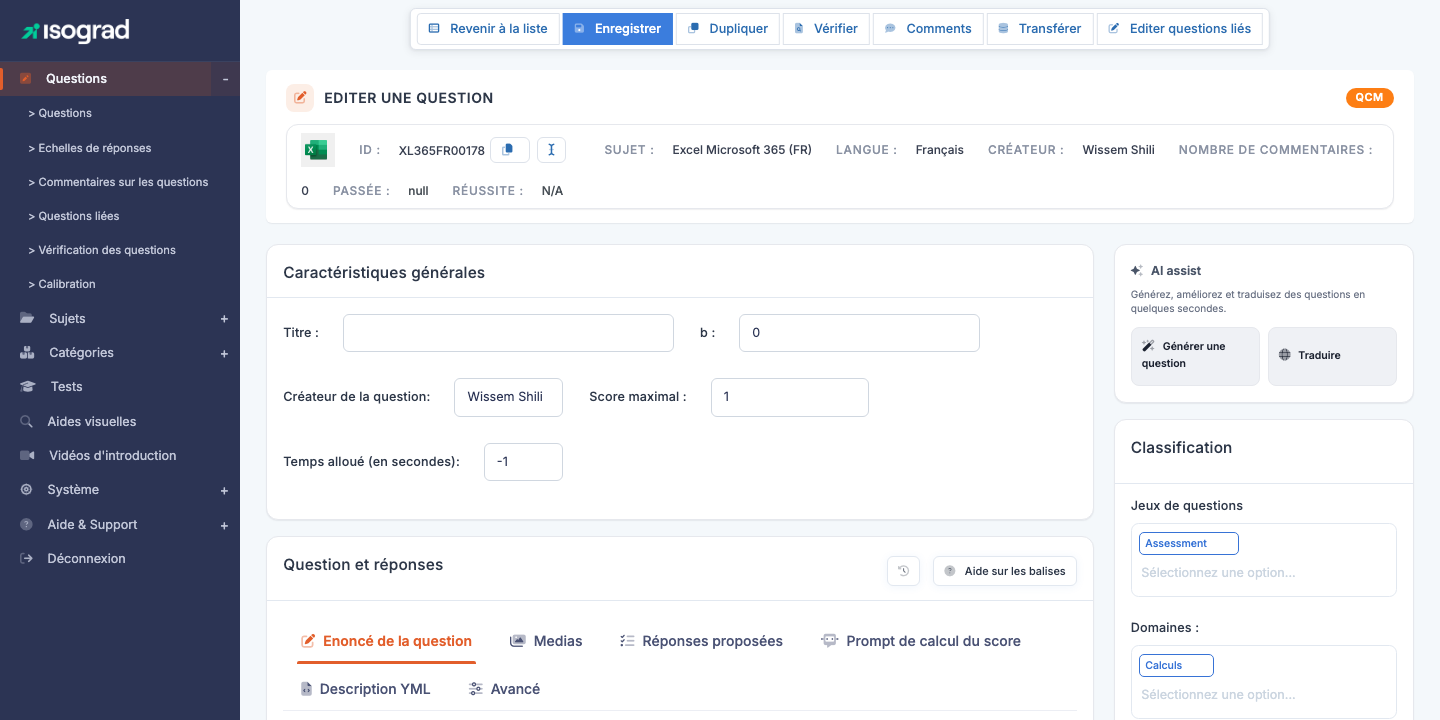Click the AI assist sparkle icon

point(1137,271)
